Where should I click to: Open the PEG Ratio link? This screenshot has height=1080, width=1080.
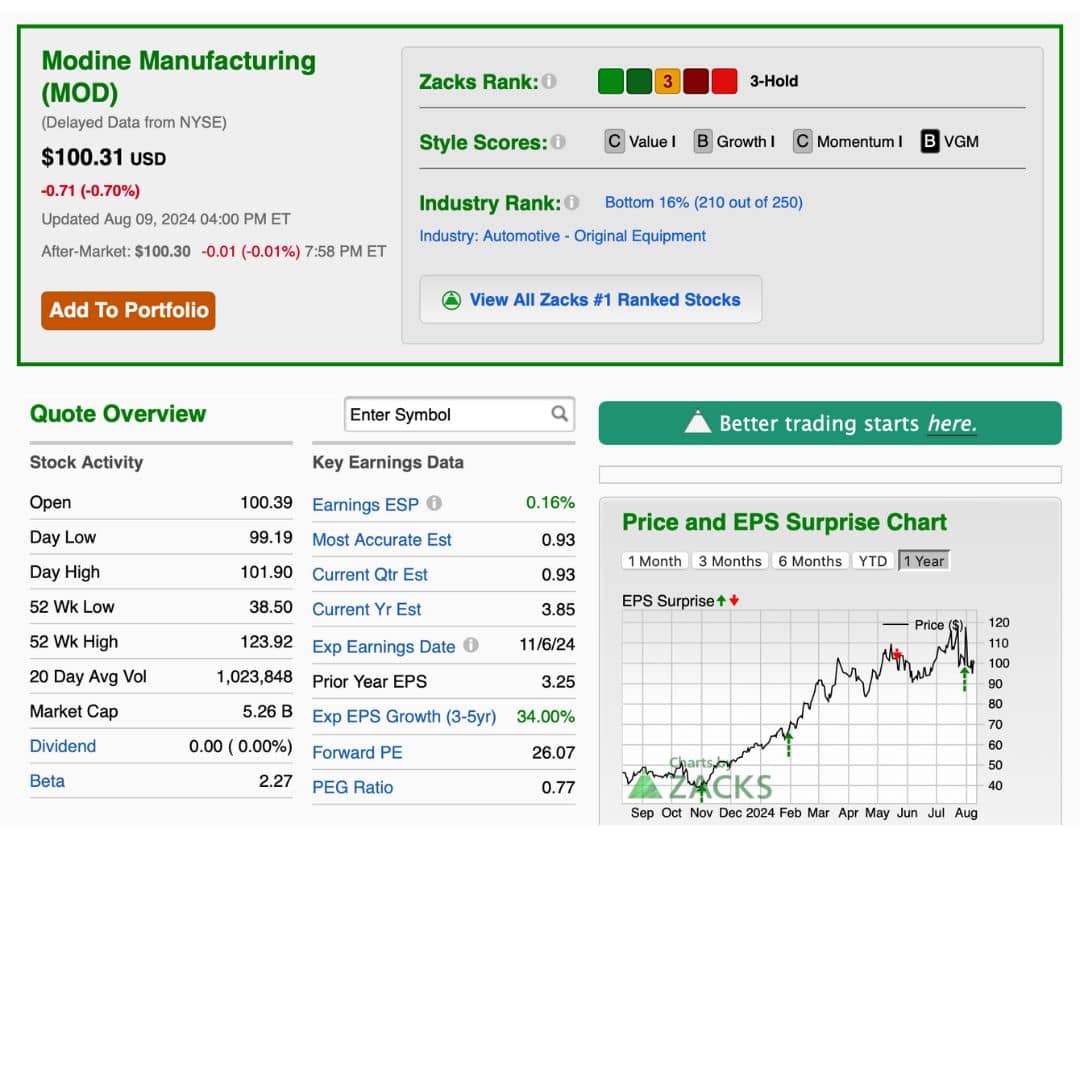point(353,787)
